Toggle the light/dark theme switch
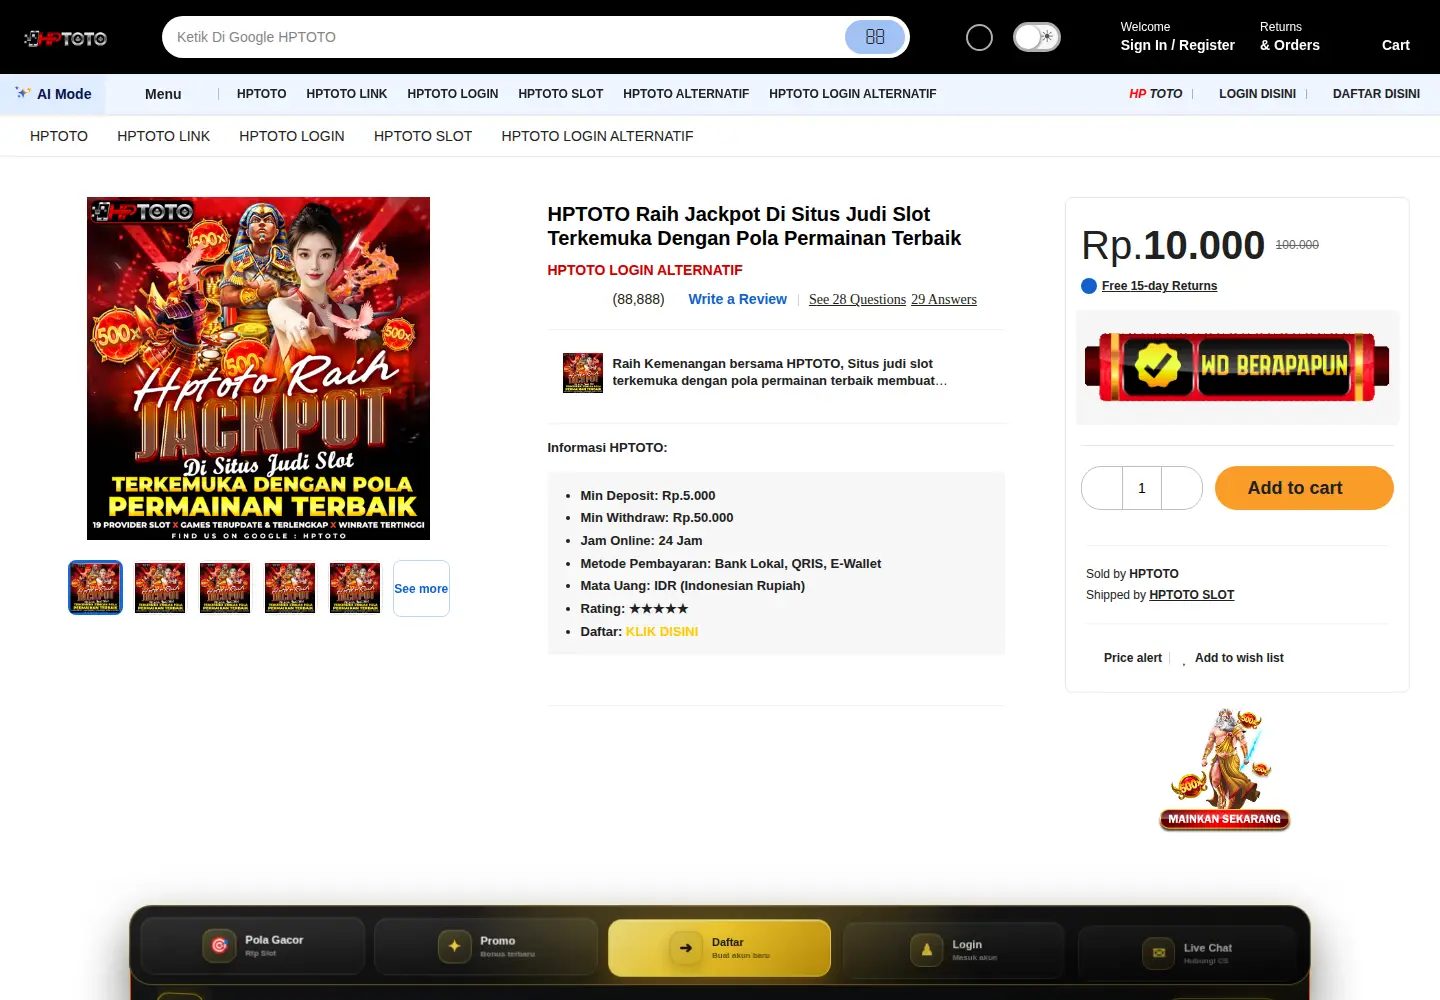This screenshot has height=1000, width=1440. pyautogui.click(x=1037, y=37)
